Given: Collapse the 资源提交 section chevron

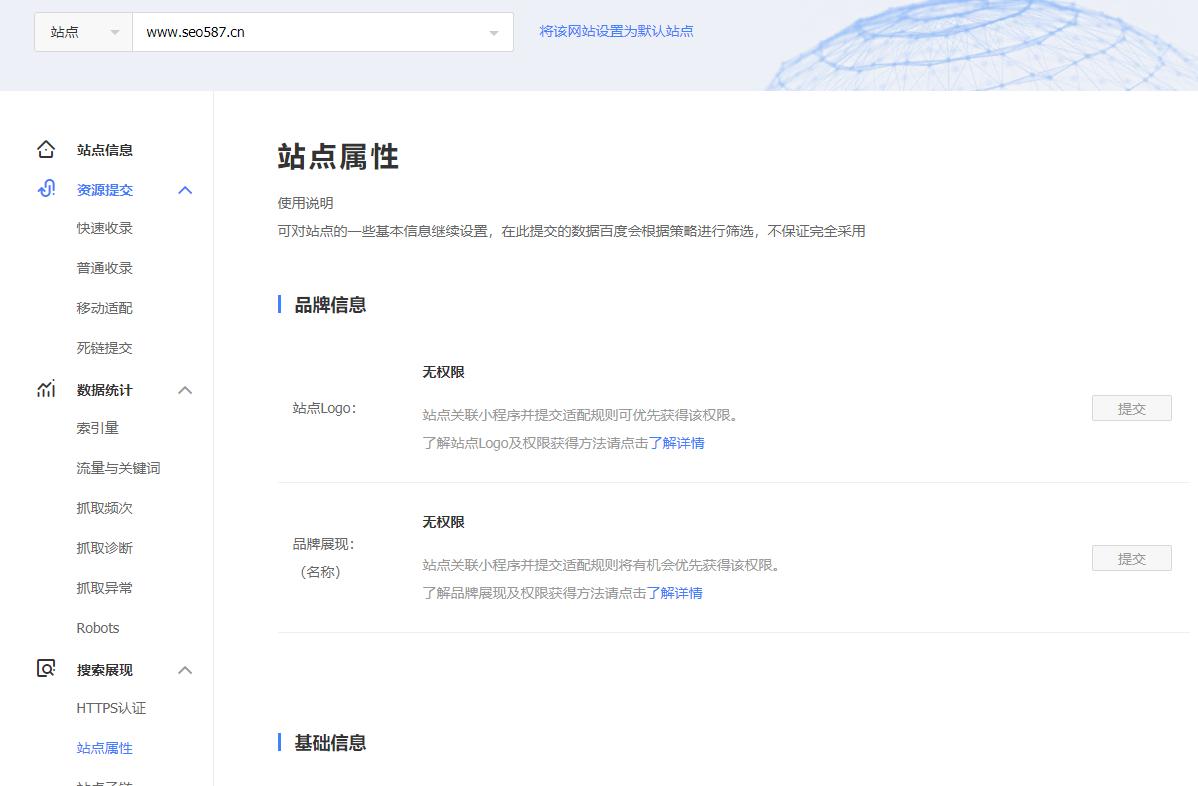Looking at the screenshot, I should point(184,189).
